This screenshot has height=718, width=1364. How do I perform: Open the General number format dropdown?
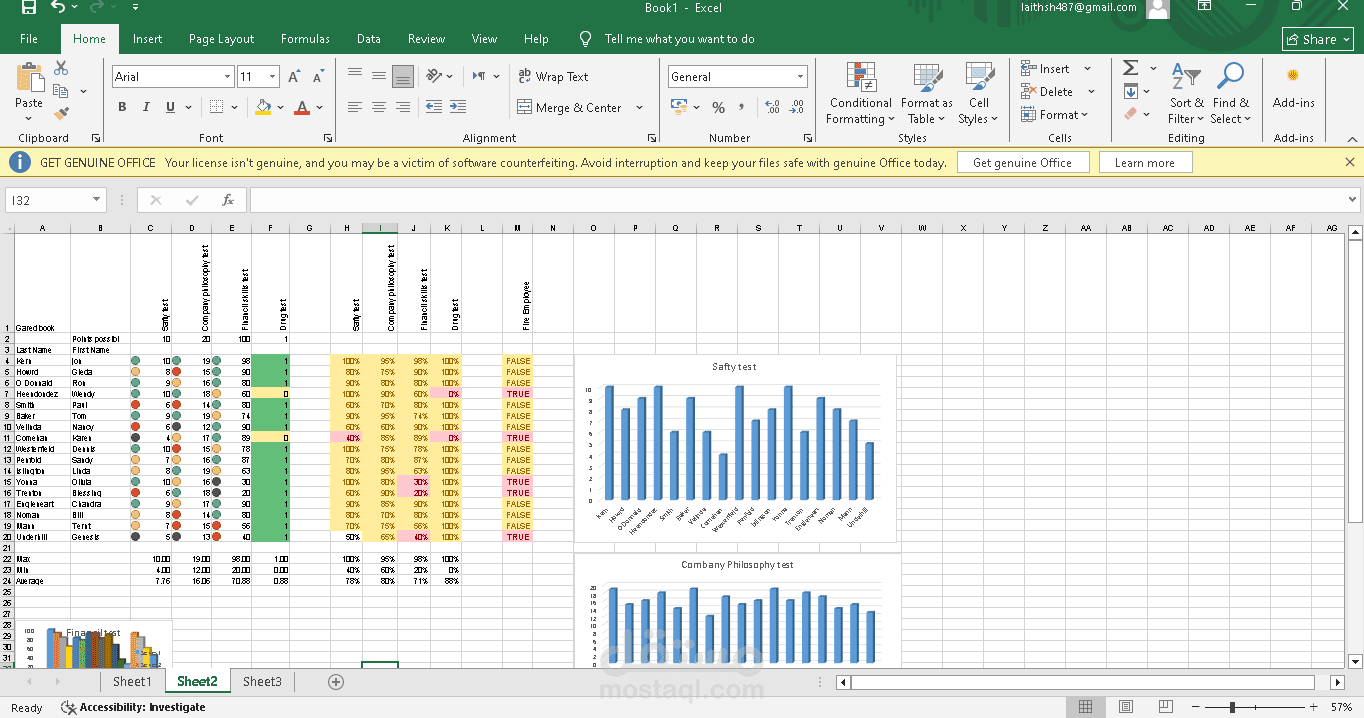click(x=800, y=77)
